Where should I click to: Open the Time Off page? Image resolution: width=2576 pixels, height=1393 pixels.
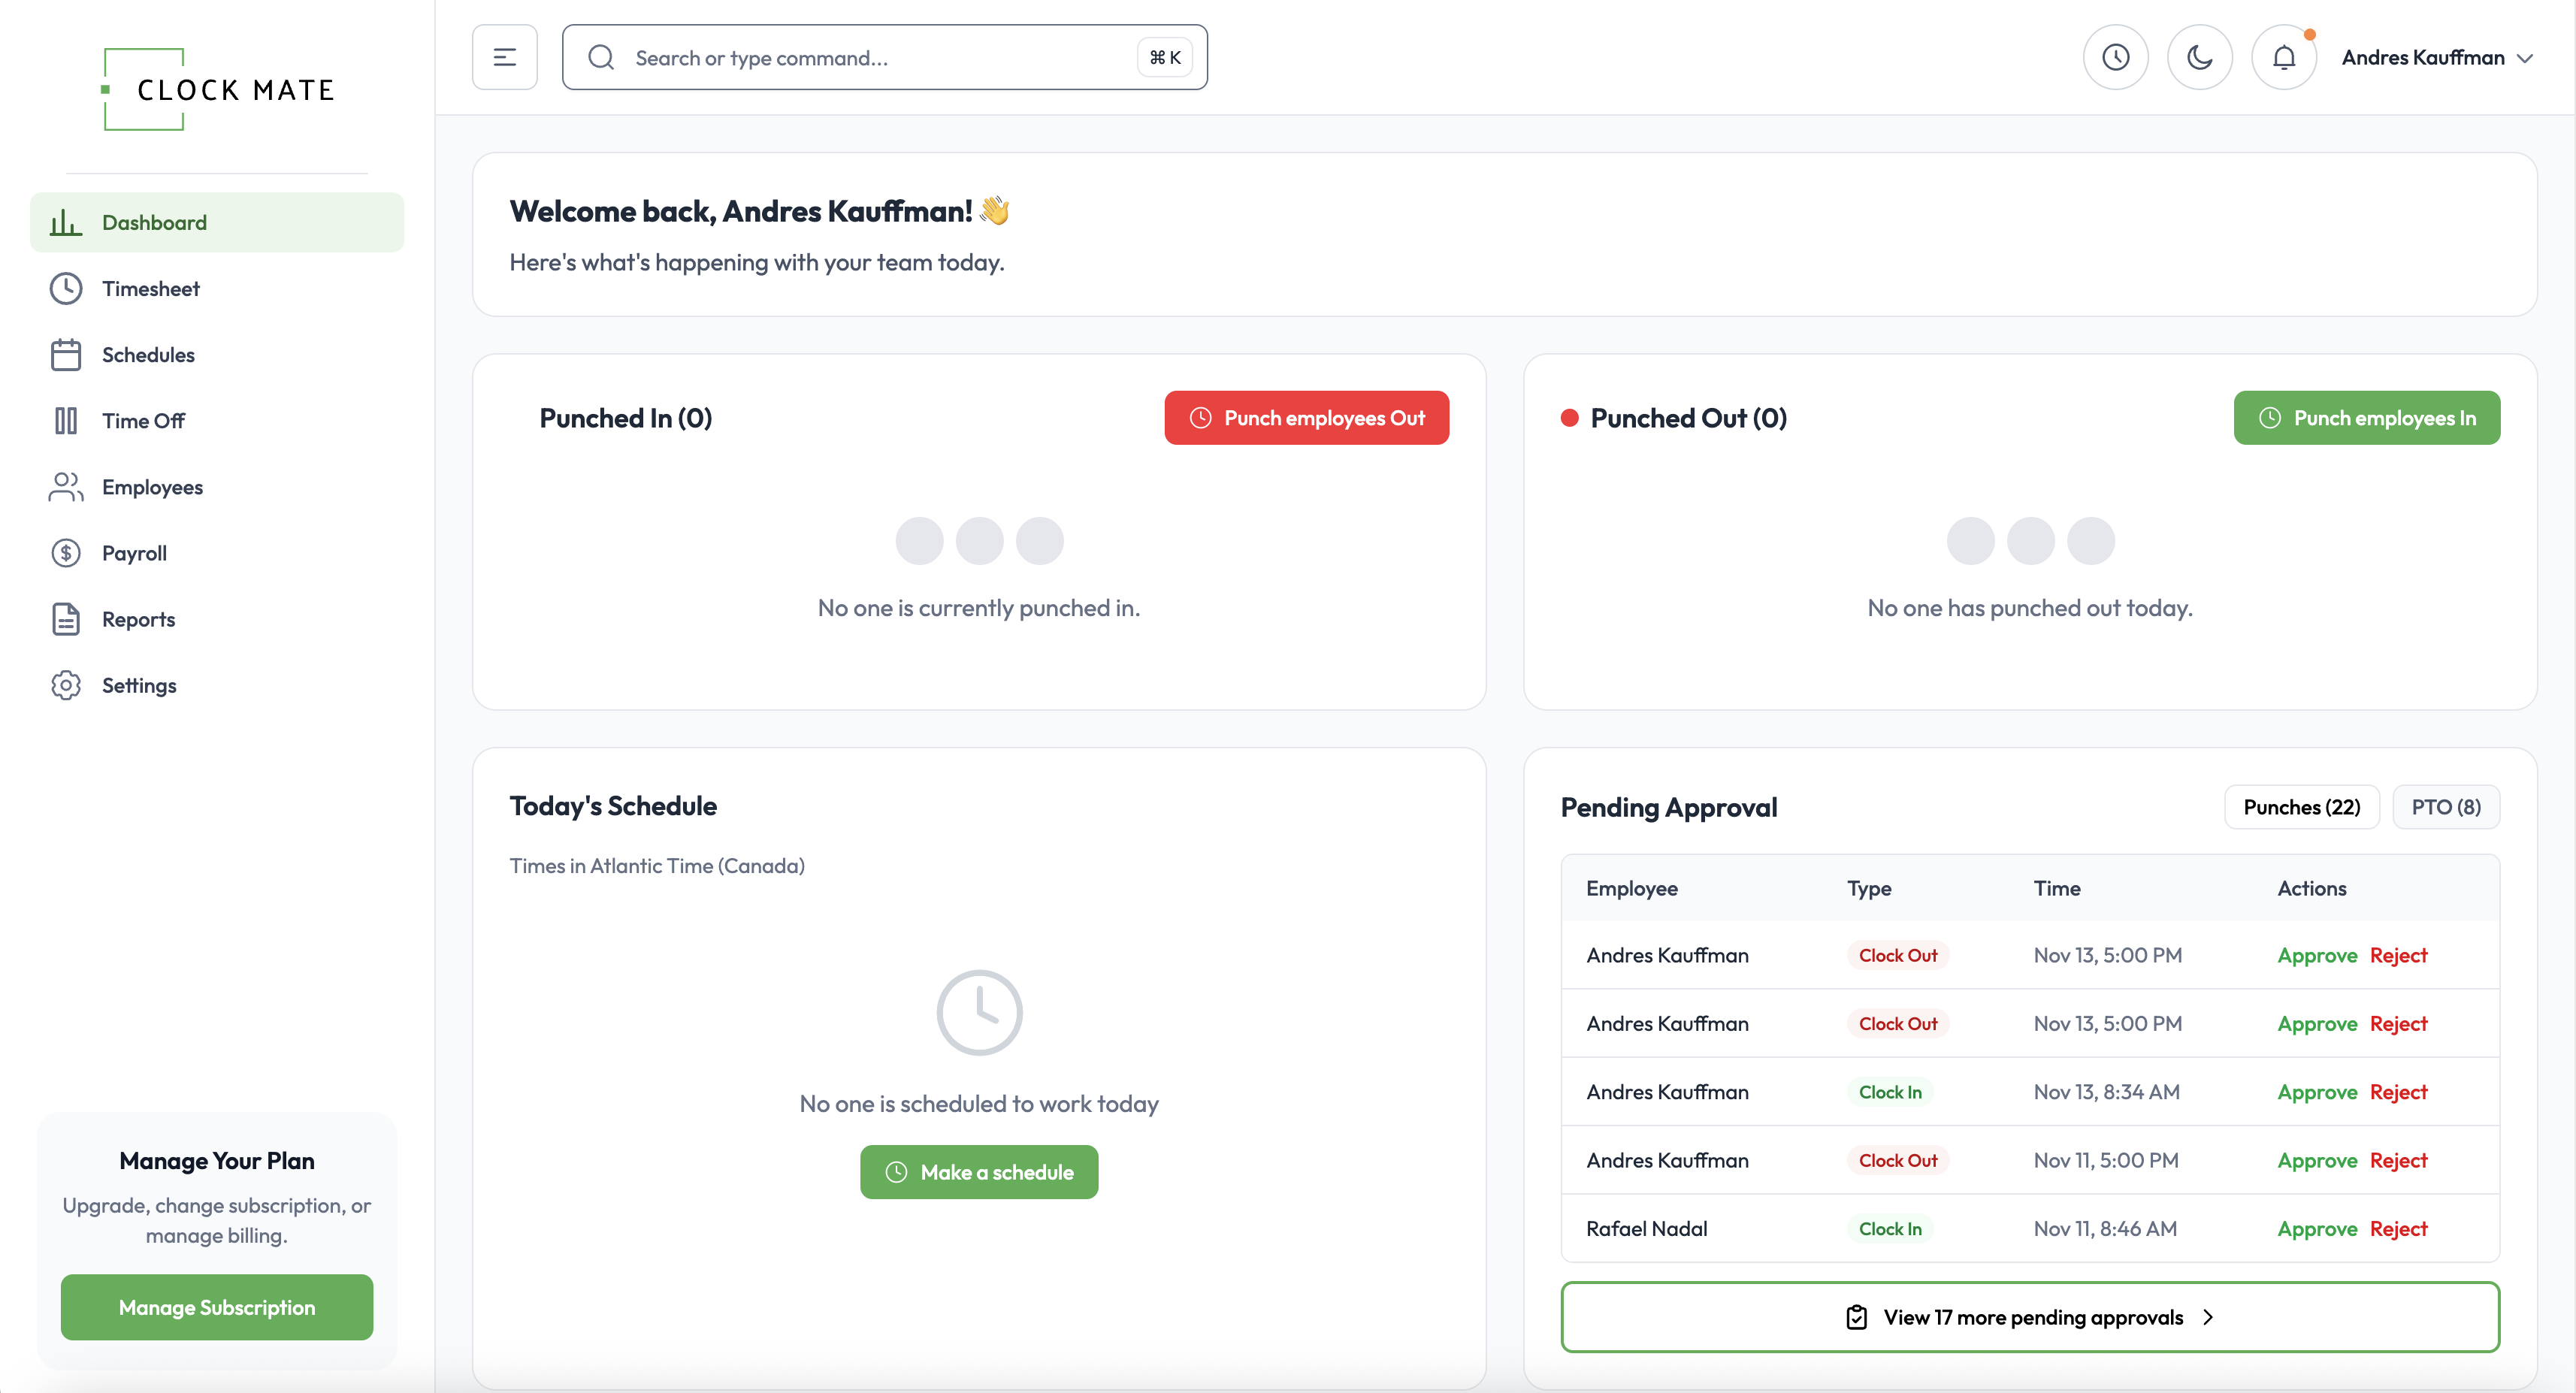tap(143, 420)
